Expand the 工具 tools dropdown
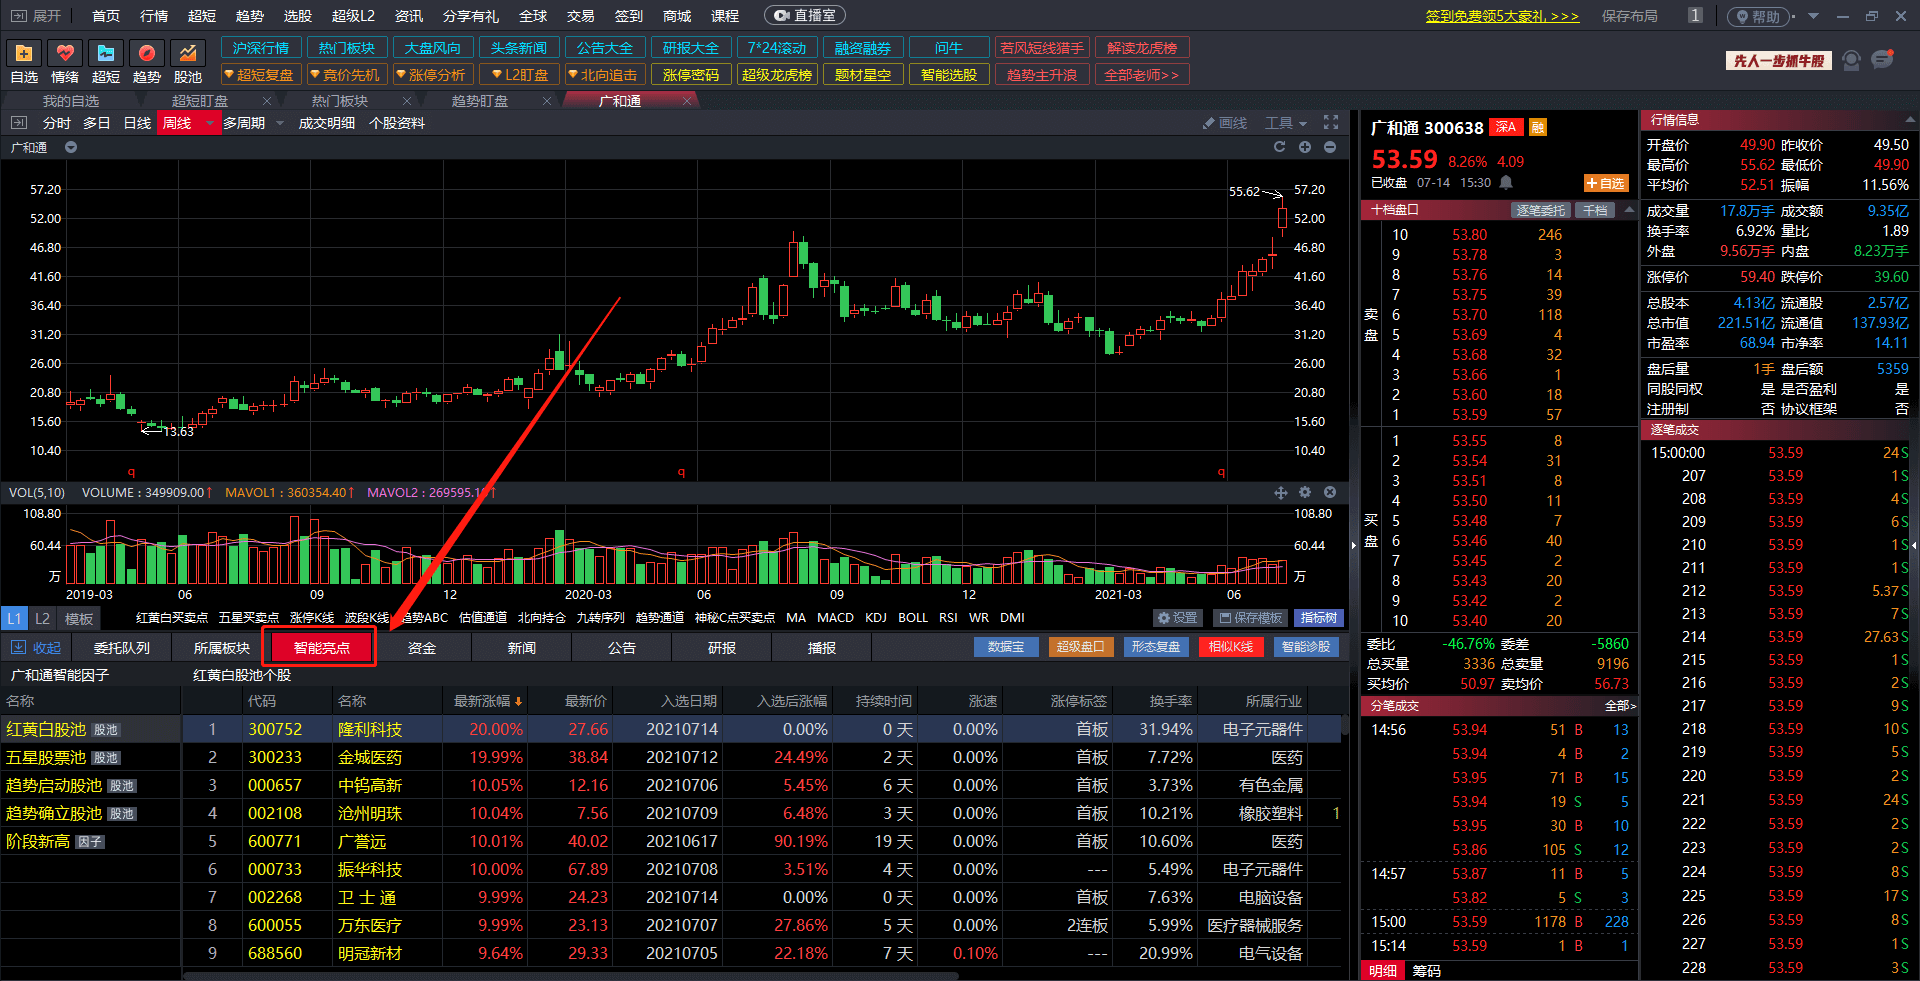Viewport: 1920px width, 981px height. pos(1286,123)
